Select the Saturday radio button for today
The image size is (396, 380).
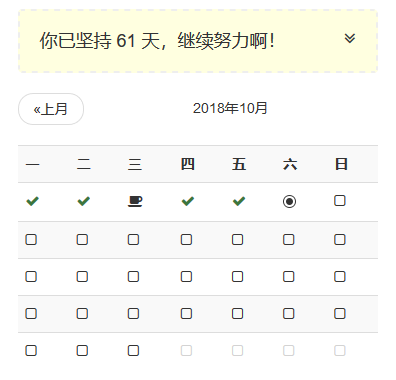pos(289,201)
